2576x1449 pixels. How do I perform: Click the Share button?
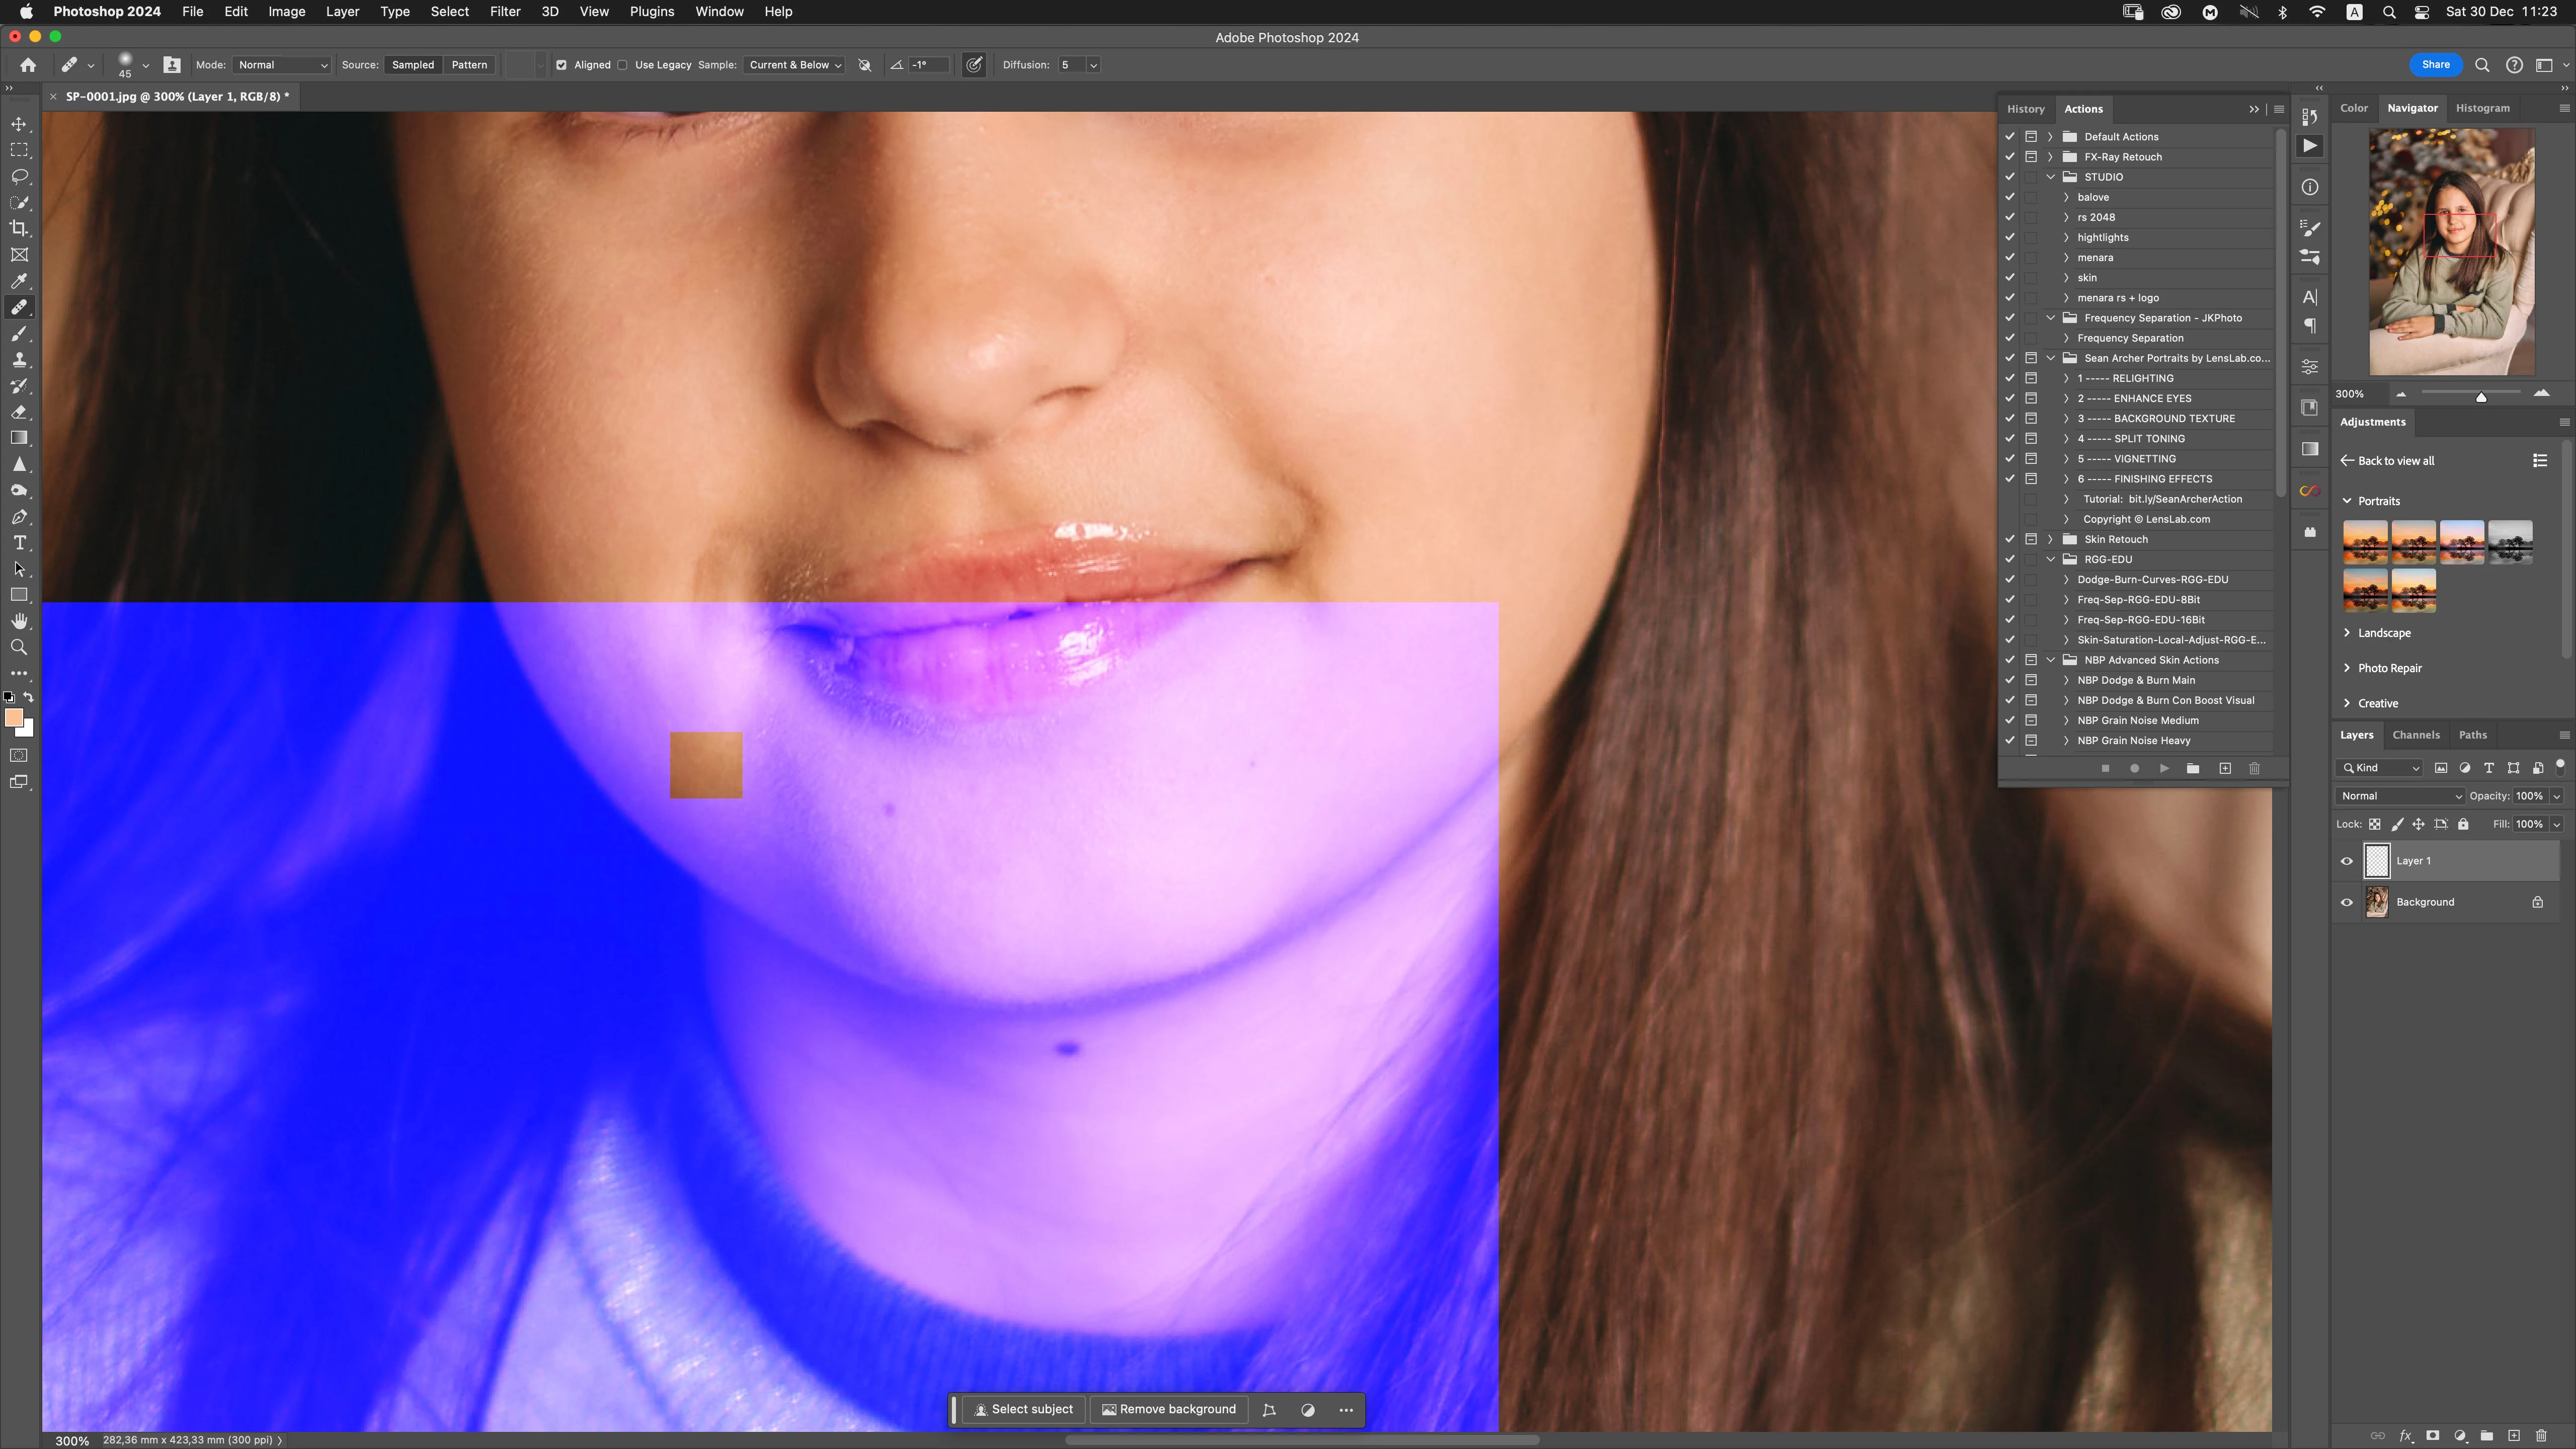coord(2435,65)
